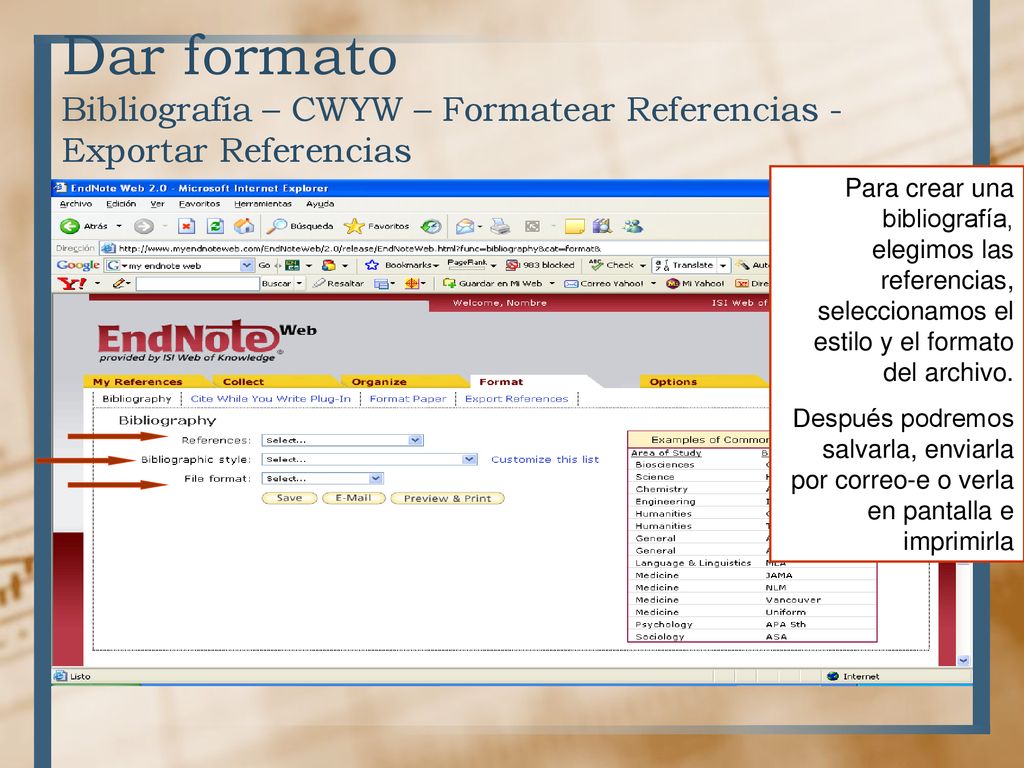Open the mail envelope icon
This screenshot has width=1024, height=768.
[464, 226]
